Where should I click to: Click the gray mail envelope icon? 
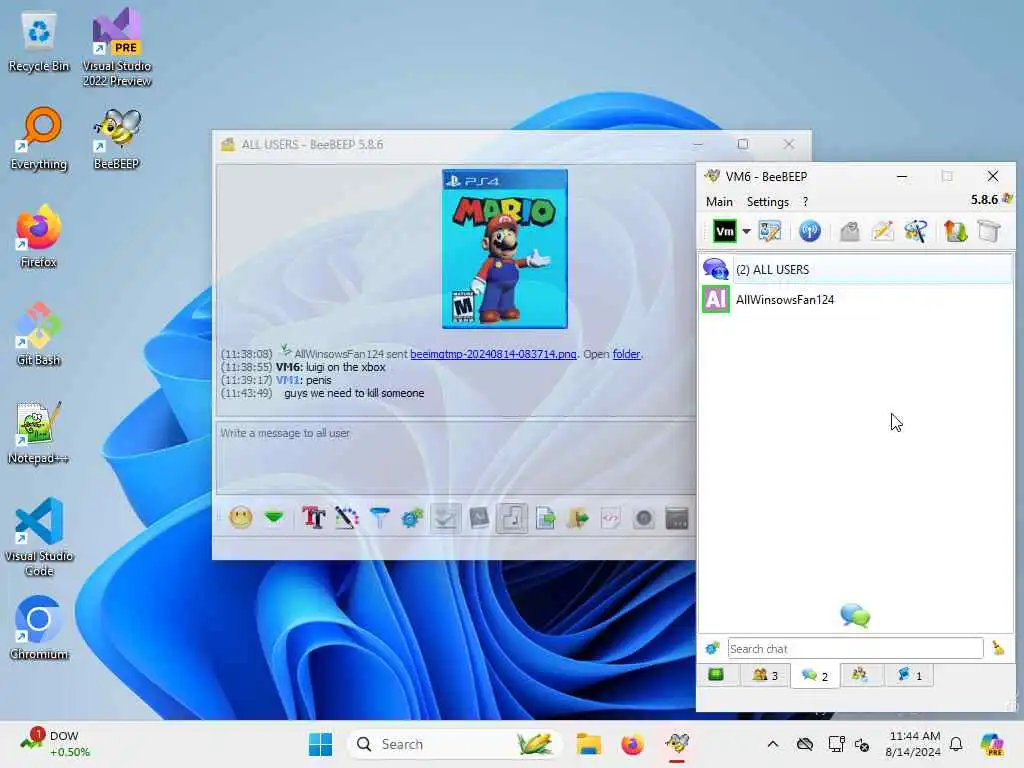(x=850, y=231)
